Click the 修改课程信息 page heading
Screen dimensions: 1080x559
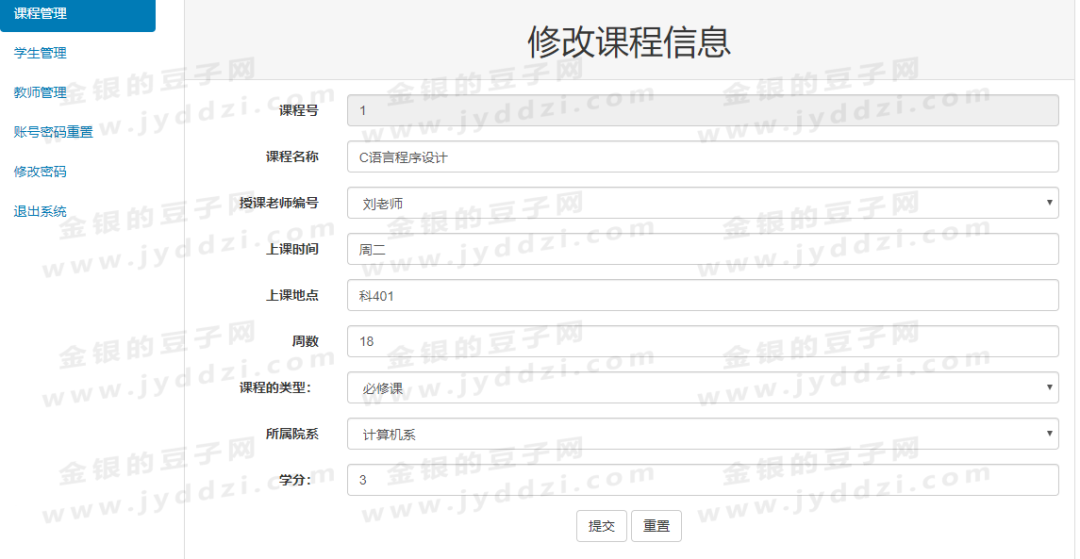(629, 43)
